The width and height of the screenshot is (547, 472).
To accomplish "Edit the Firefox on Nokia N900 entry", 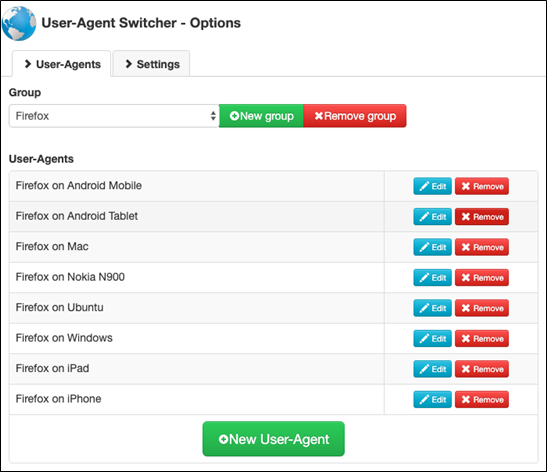I will [433, 278].
